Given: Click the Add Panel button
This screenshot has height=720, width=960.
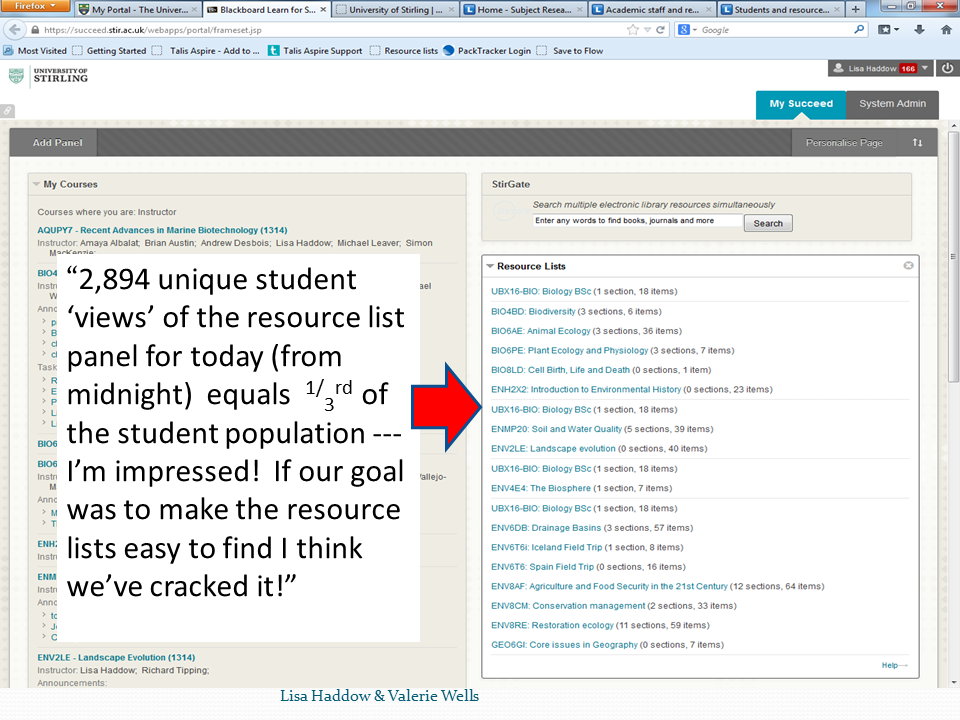Looking at the screenshot, I should (x=57, y=143).
